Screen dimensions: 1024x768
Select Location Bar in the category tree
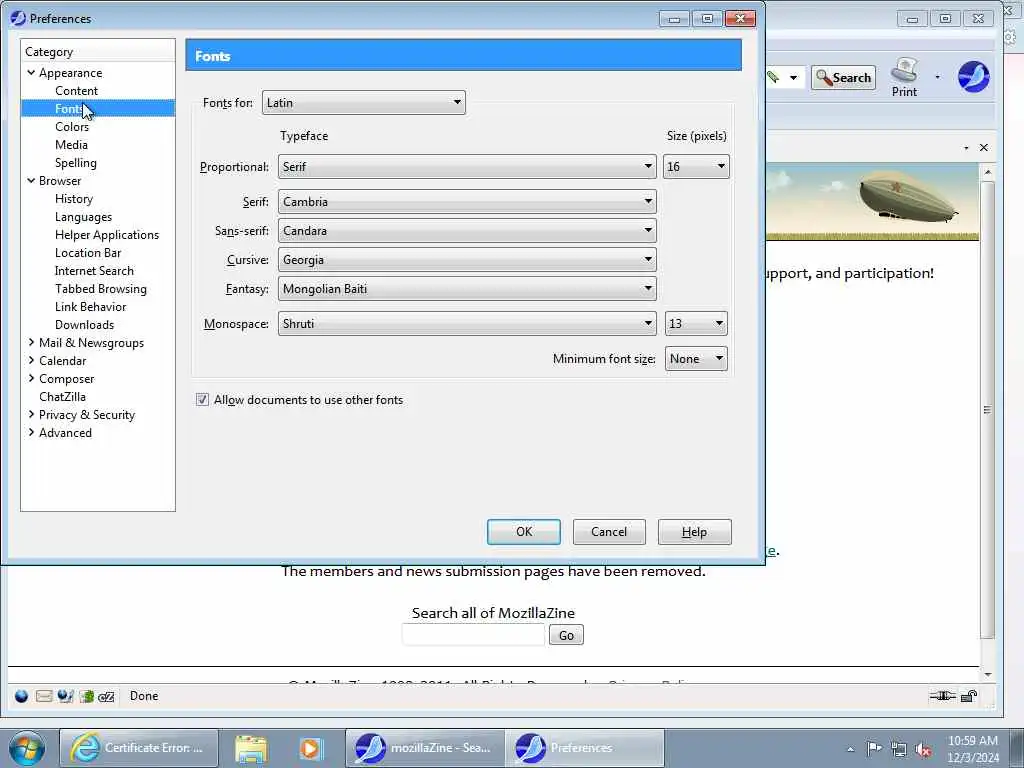pos(88,253)
